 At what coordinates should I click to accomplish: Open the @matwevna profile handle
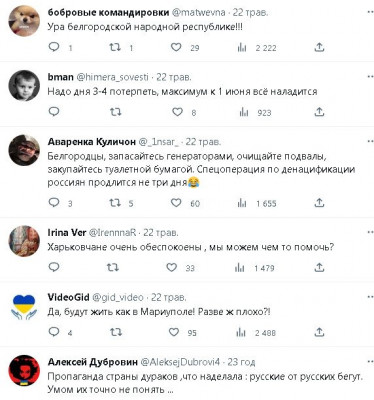pos(199,13)
